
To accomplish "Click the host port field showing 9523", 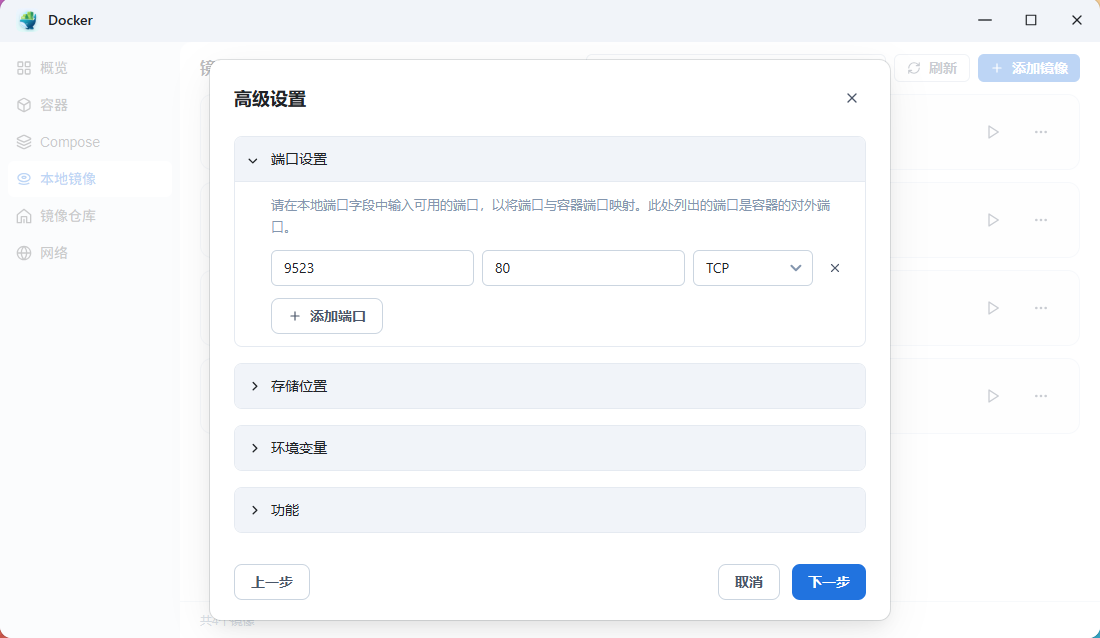I will click(372, 267).
